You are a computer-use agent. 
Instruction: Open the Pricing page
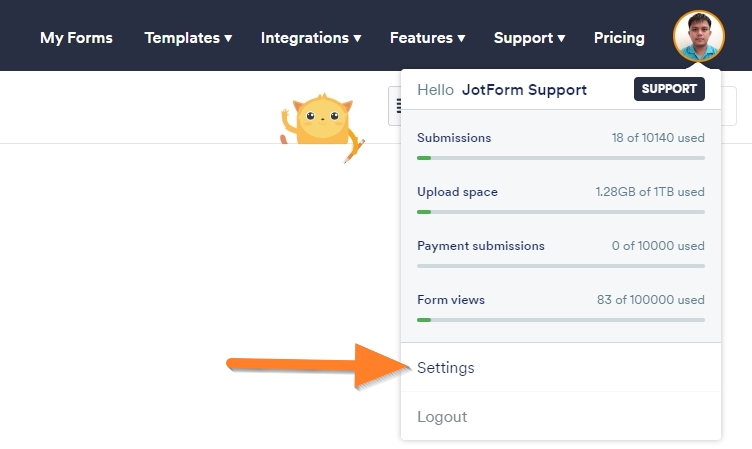tap(619, 38)
